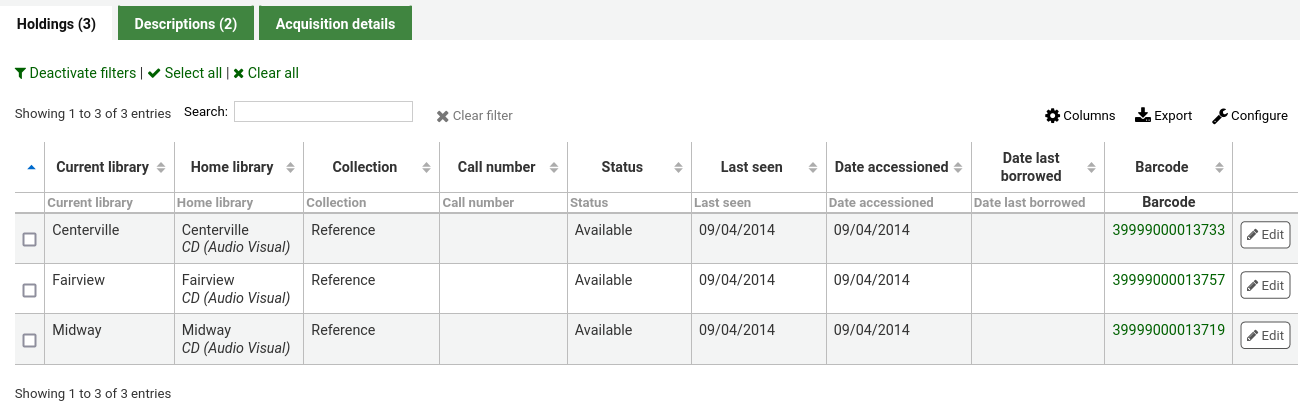Edit the Midway holding item
This screenshot has width=1300, height=415.
(1265, 336)
